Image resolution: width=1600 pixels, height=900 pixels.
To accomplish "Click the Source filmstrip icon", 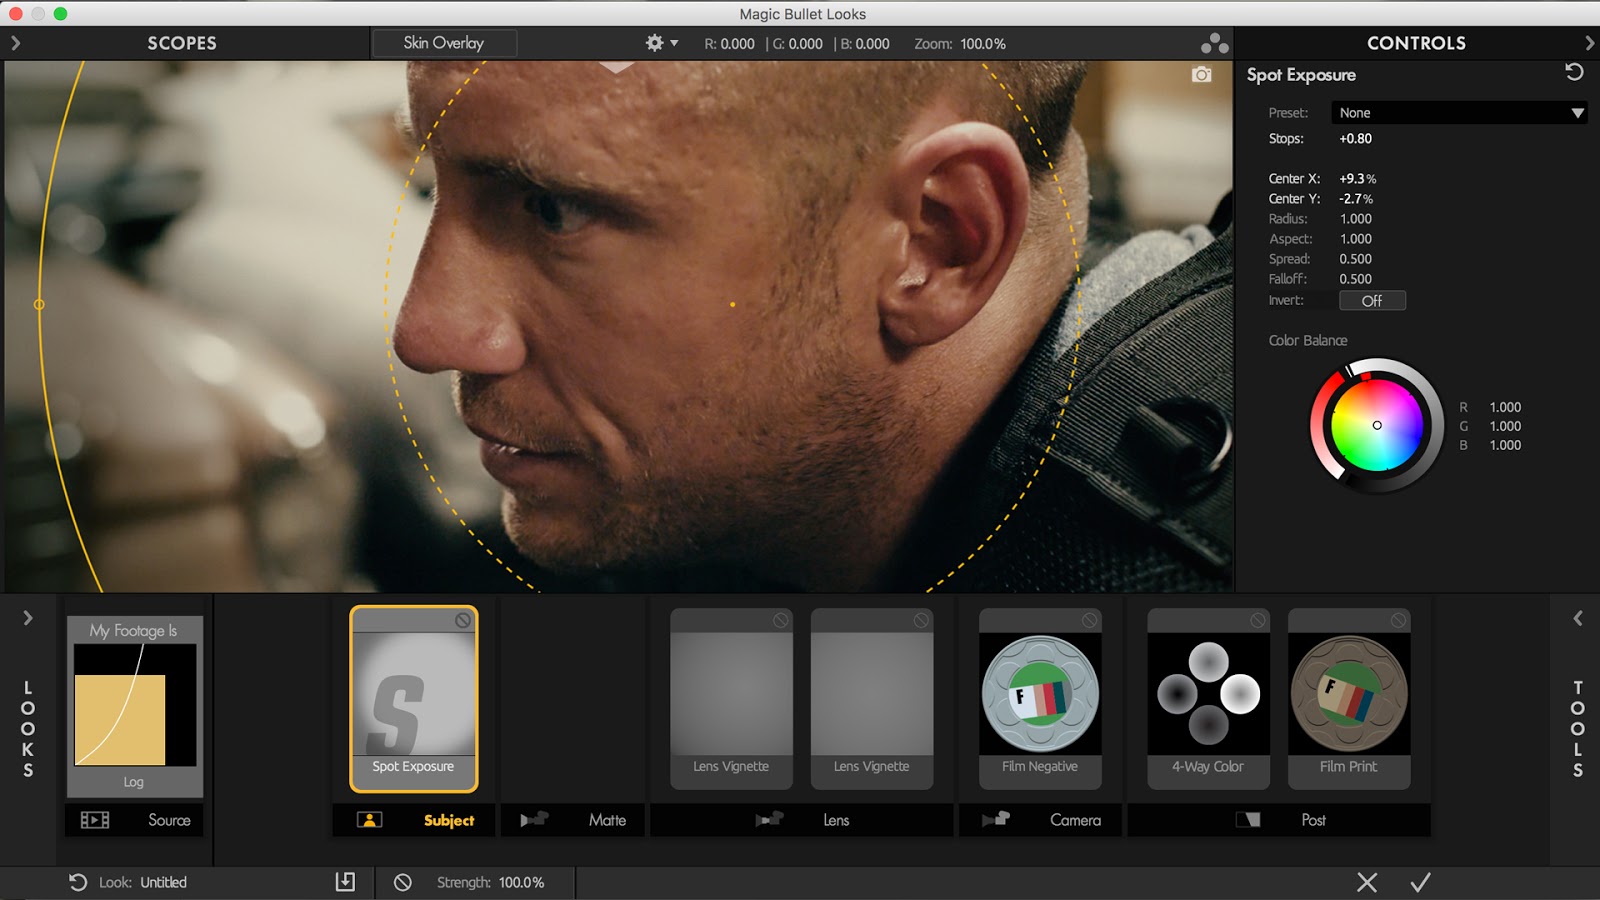I will pyautogui.click(x=95, y=820).
